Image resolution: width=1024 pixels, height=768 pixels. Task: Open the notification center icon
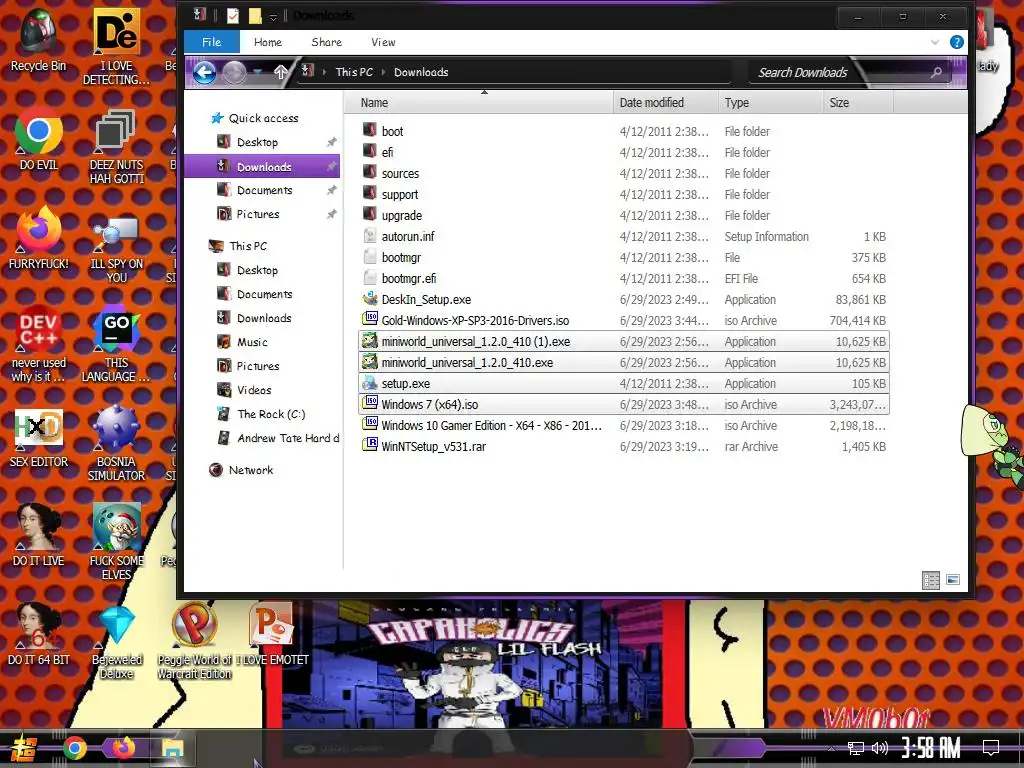[x=991, y=748]
